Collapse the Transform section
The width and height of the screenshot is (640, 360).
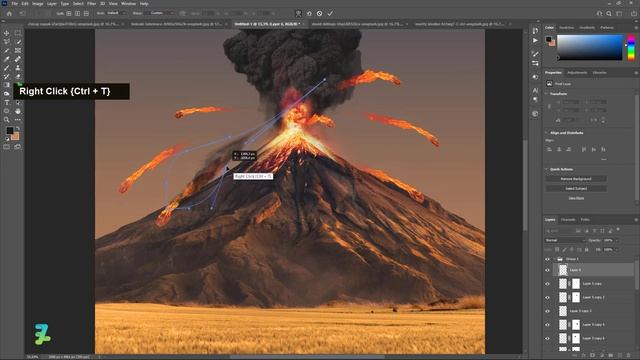pyautogui.click(x=547, y=94)
